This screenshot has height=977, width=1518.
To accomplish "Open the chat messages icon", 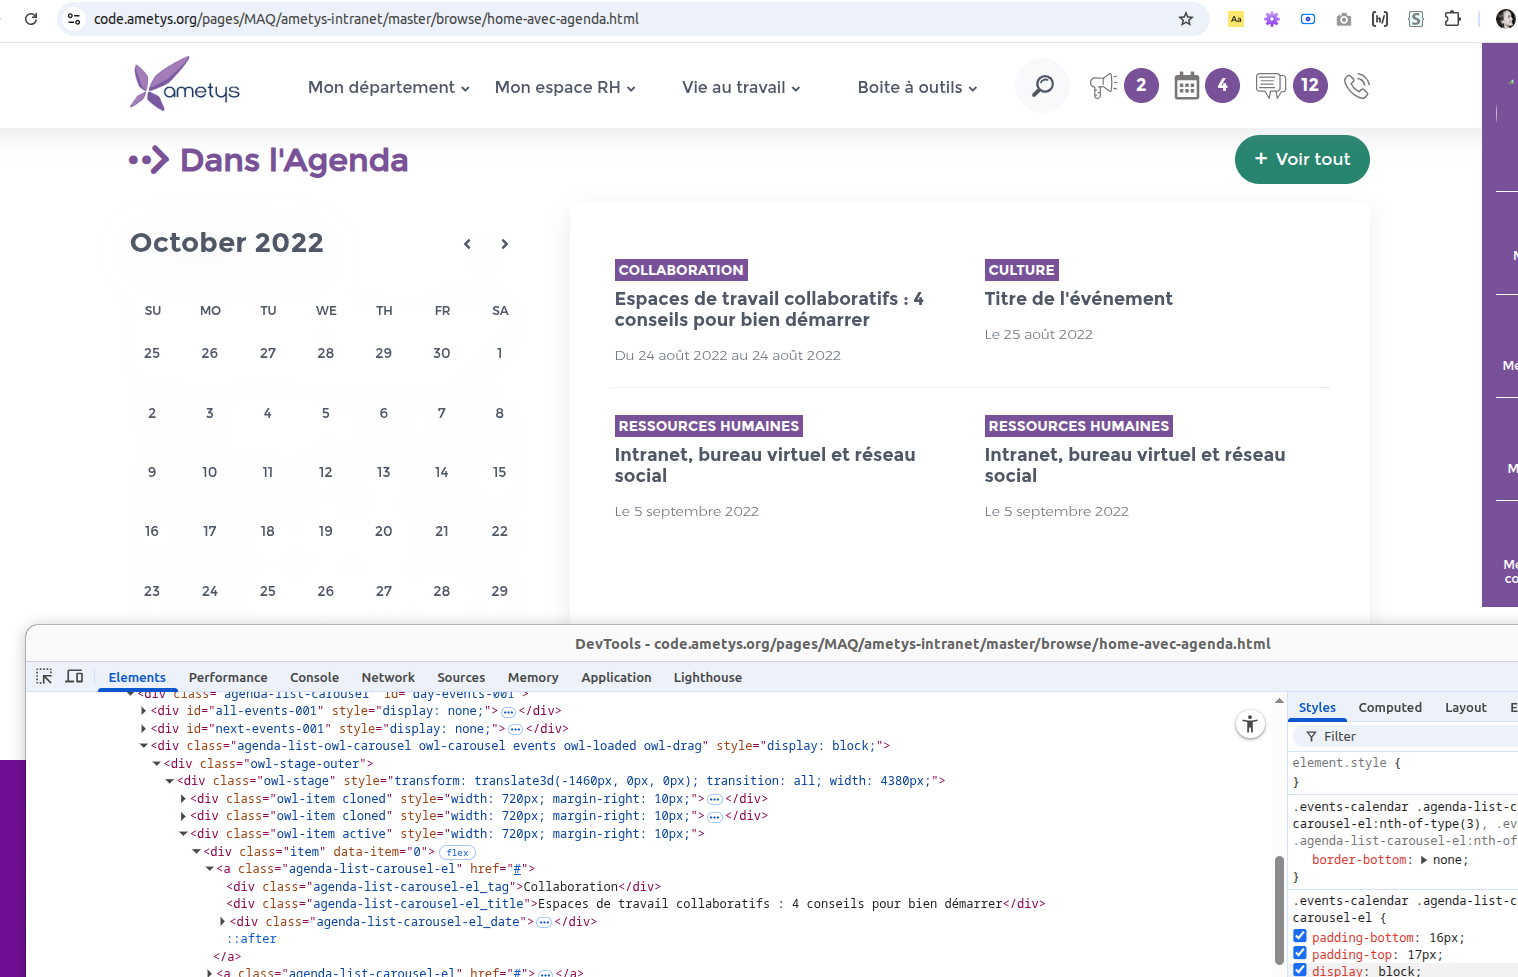I will pyautogui.click(x=1270, y=86).
